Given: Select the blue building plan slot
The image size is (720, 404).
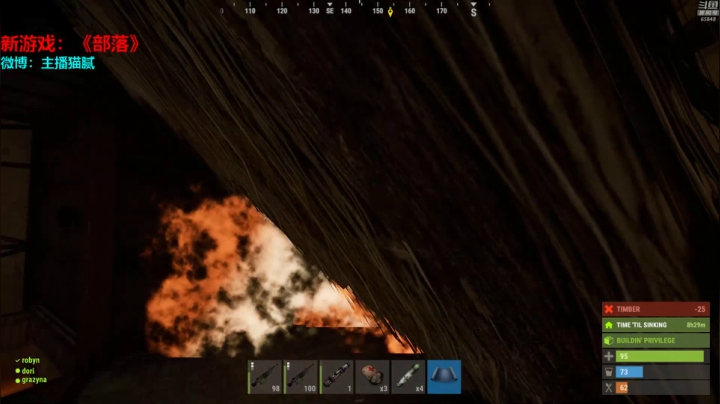Looking at the screenshot, I should tap(444, 377).
